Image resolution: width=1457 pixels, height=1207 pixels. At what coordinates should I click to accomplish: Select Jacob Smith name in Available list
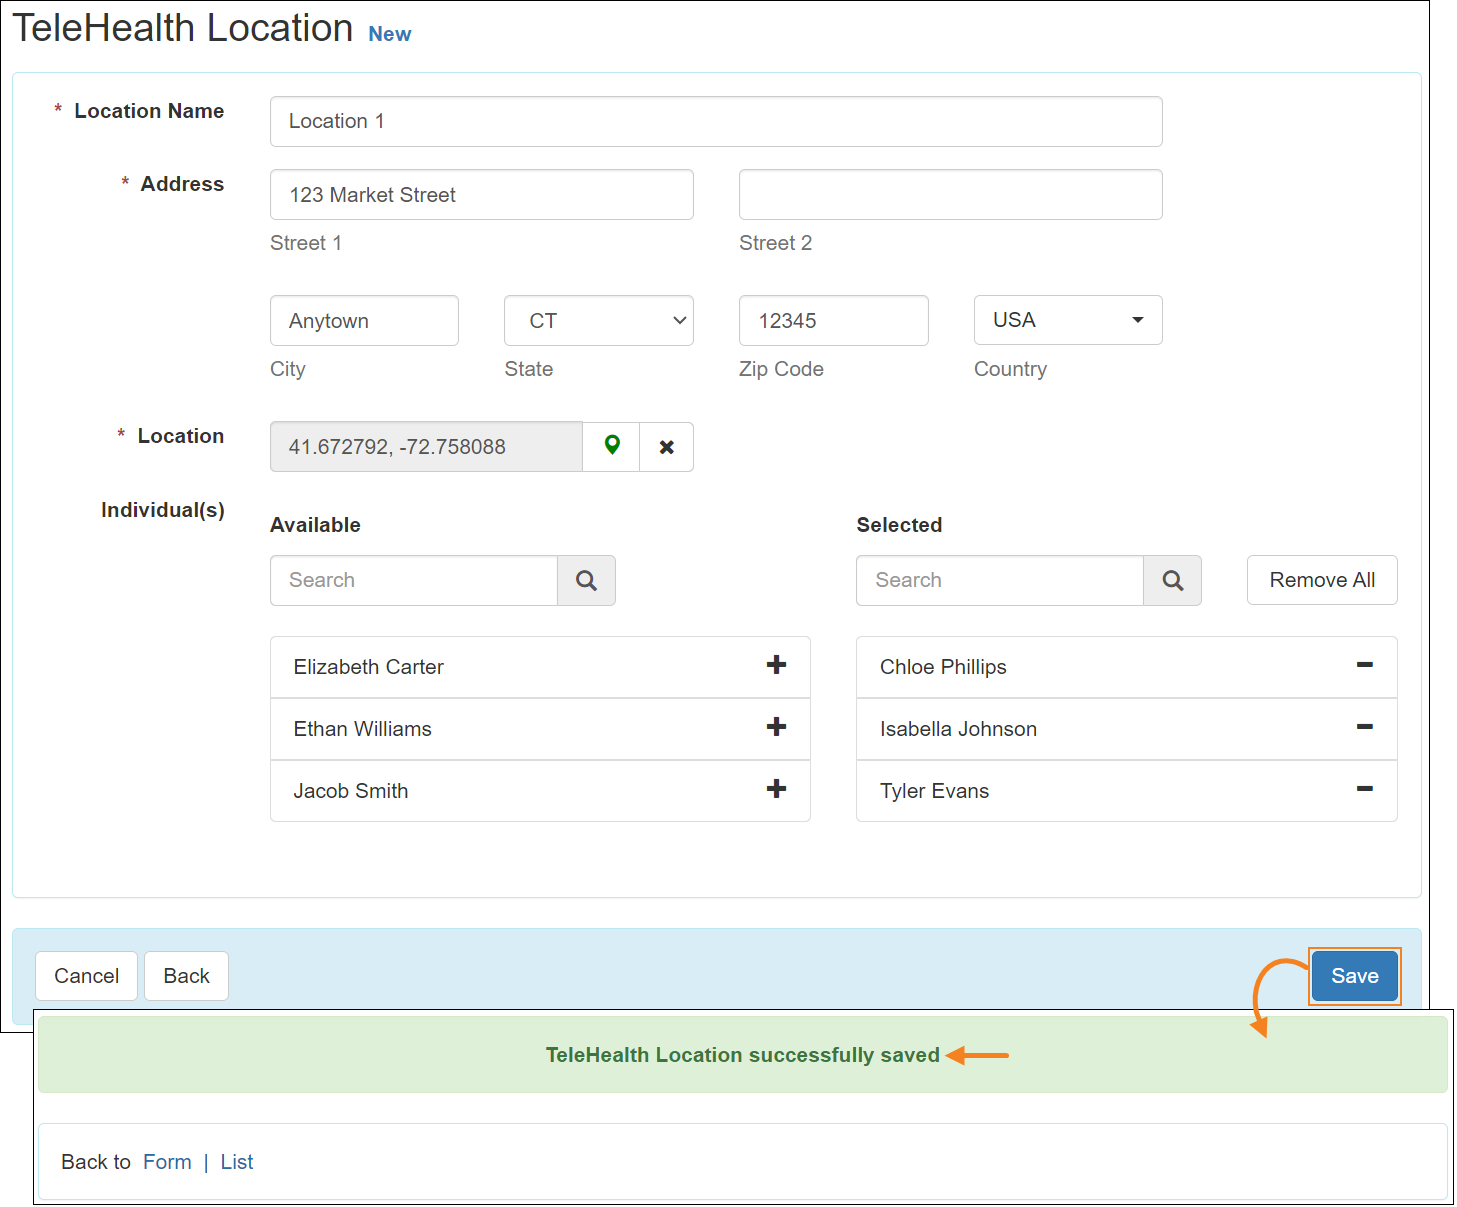click(x=350, y=791)
